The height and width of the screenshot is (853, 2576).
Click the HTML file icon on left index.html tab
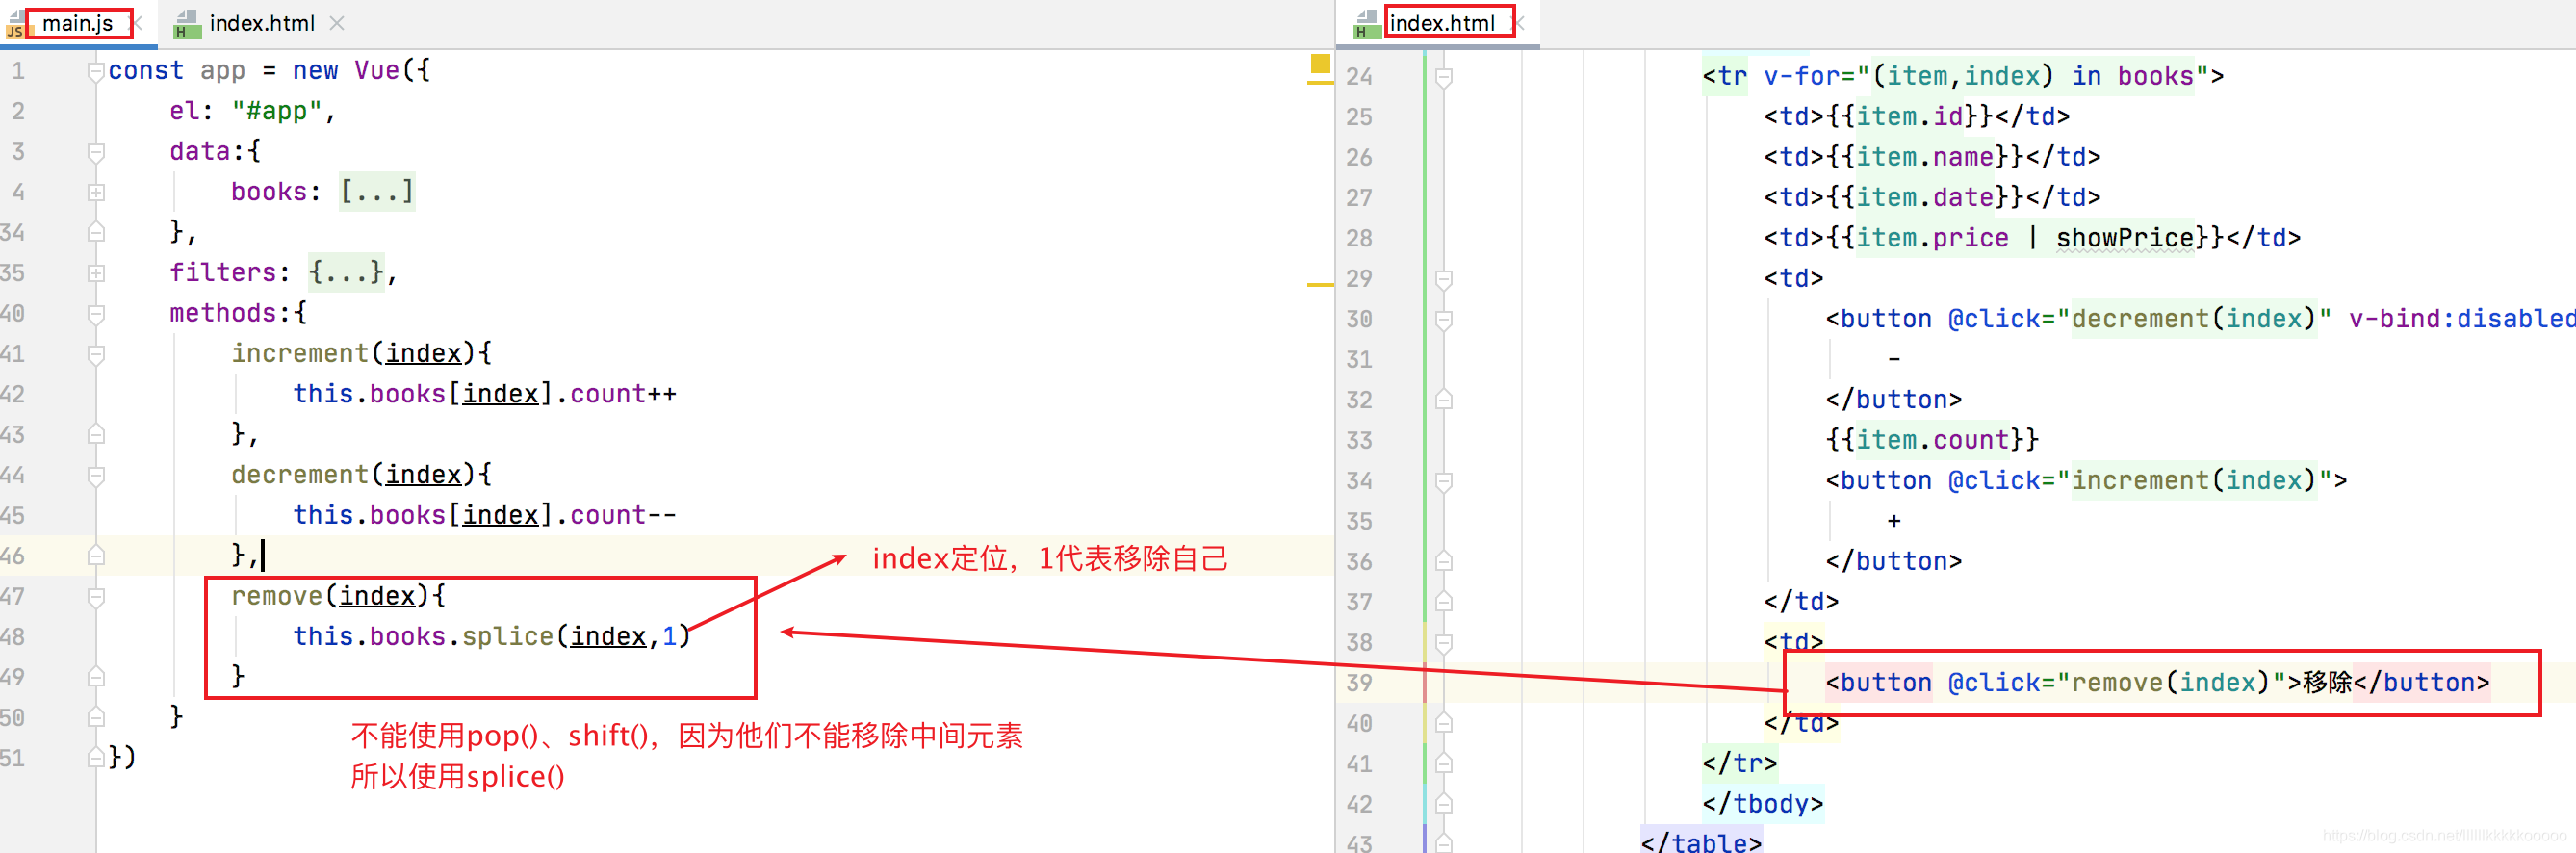coord(186,24)
